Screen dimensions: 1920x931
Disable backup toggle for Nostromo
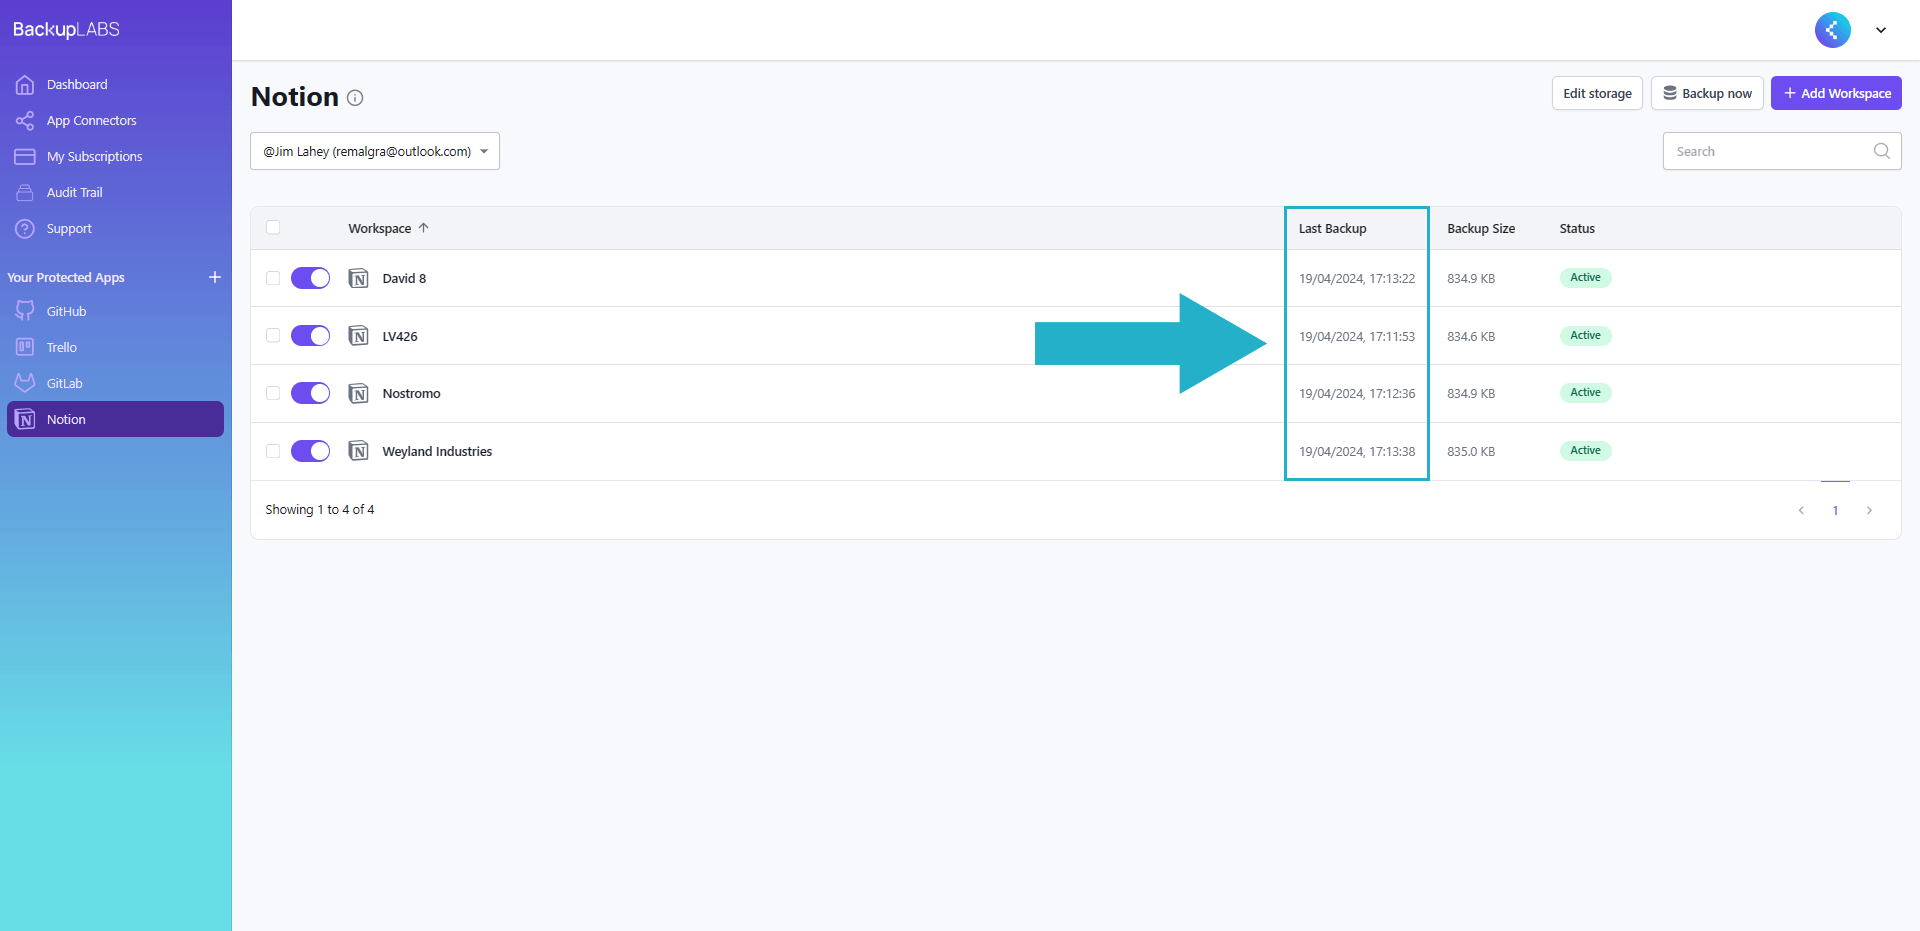[310, 393]
